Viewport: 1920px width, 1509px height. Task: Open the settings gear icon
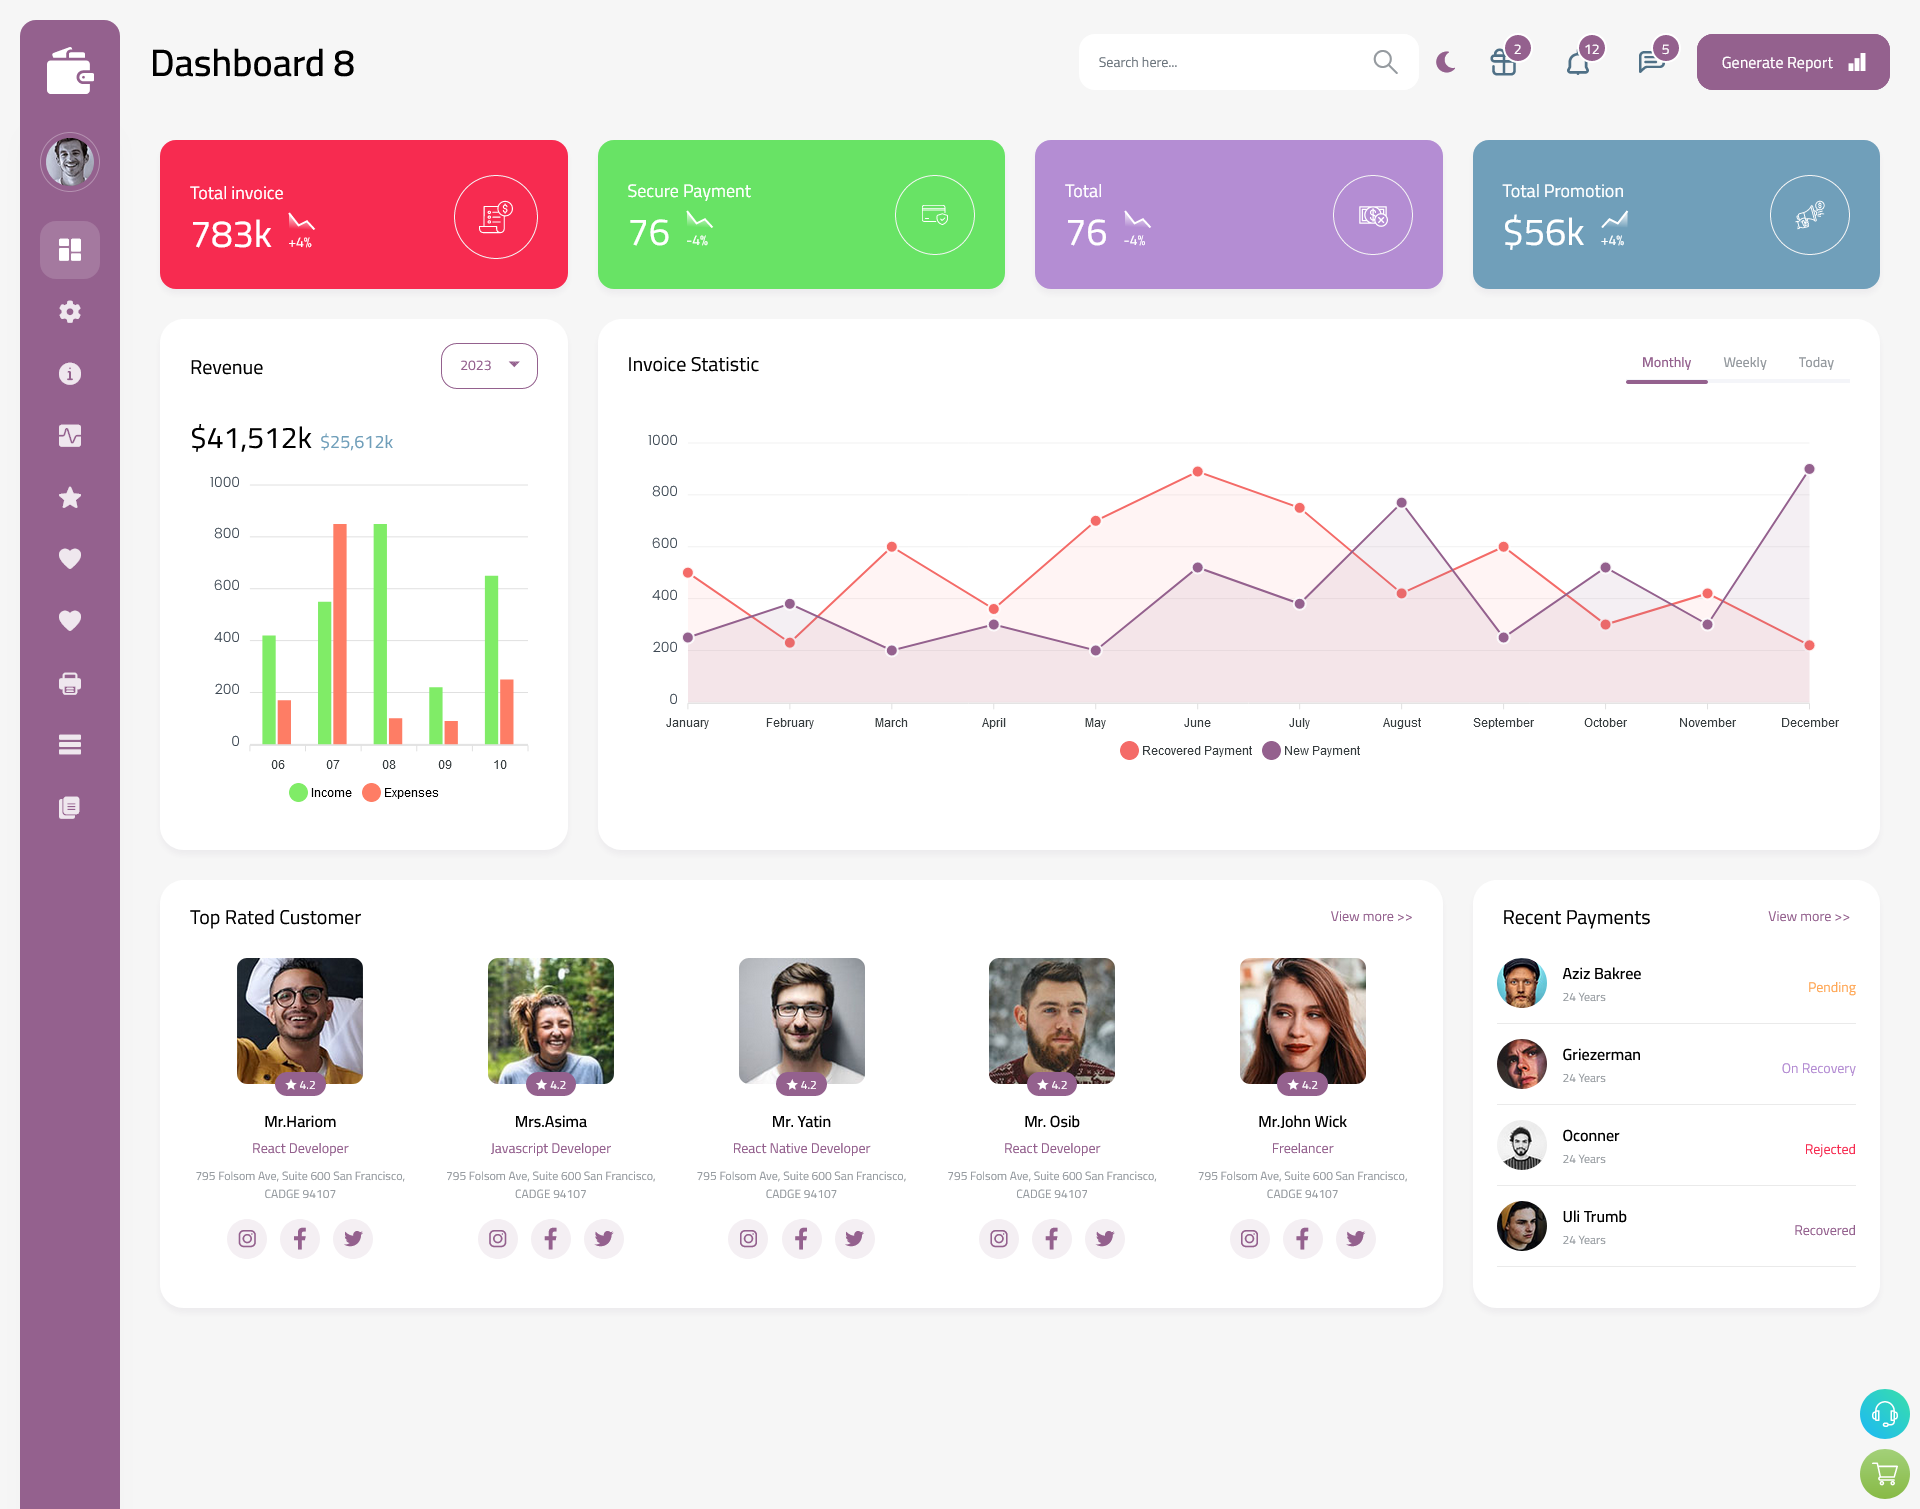pyautogui.click(x=69, y=312)
